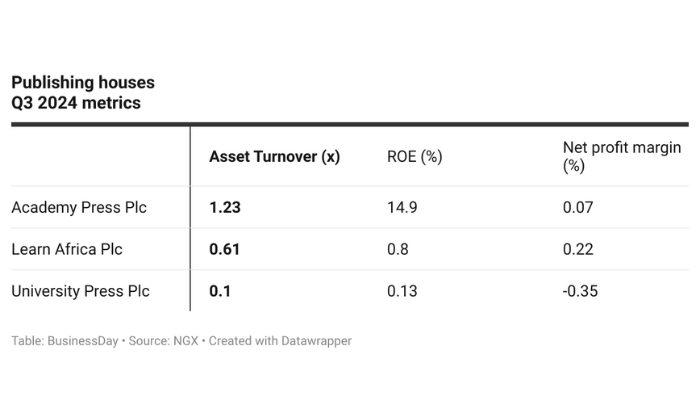Click the "Q3 2024 metrics" subtitle line
Viewport: 700px width, 400px height.
pyautogui.click(x=76, y=102)
